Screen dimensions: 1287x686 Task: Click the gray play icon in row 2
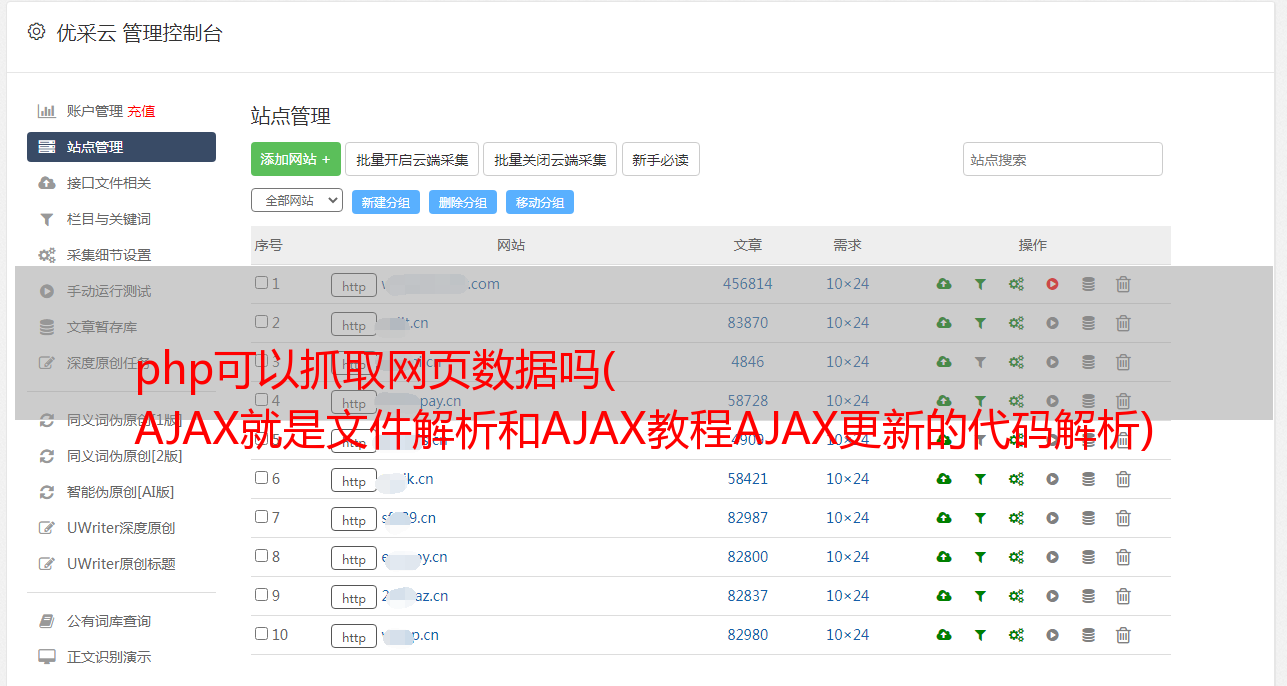tap(1052, 323)
